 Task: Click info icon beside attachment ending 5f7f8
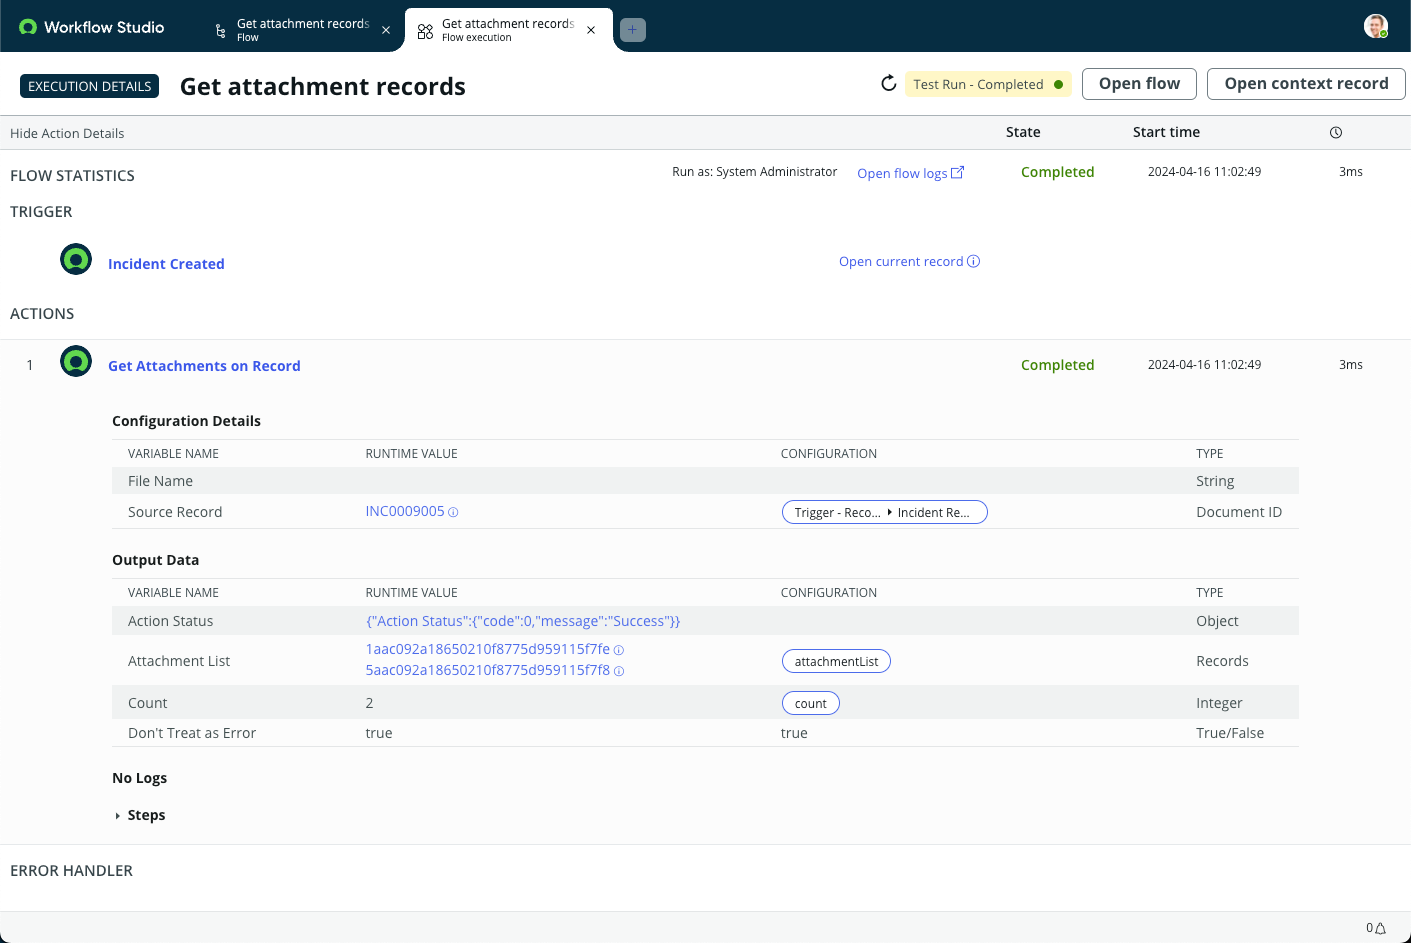pos(618,671)
